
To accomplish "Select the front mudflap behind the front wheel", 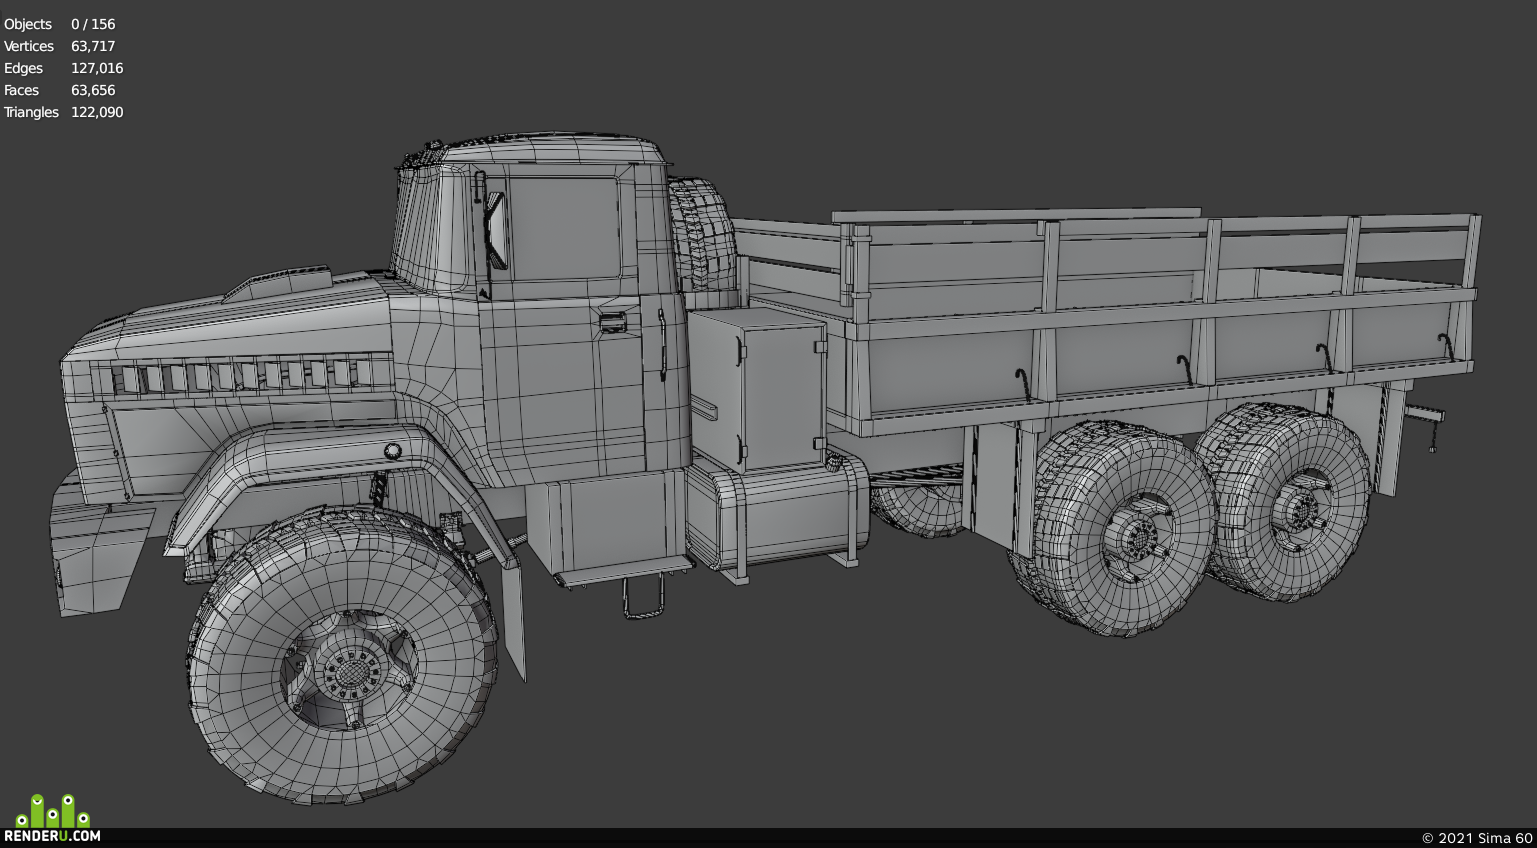I will tap(513, 622).
